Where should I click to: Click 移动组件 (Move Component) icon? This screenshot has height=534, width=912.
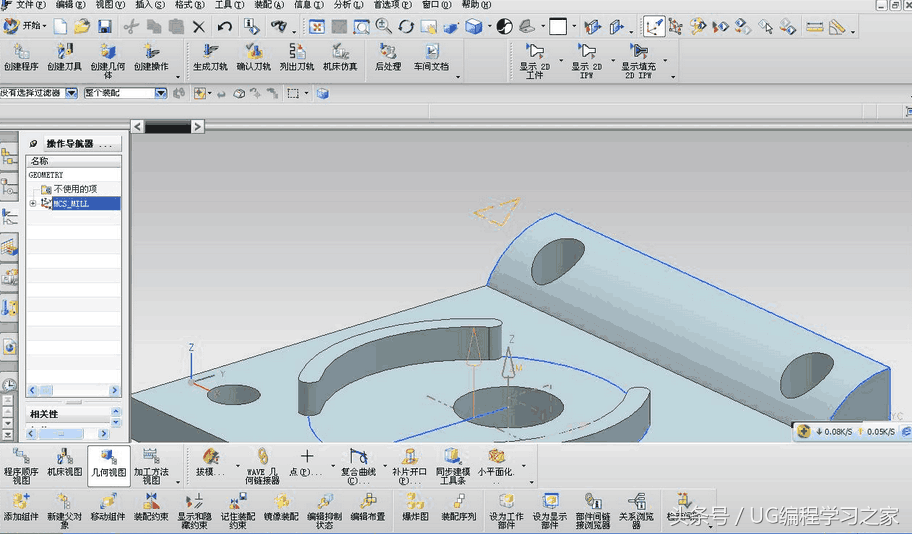108,507
